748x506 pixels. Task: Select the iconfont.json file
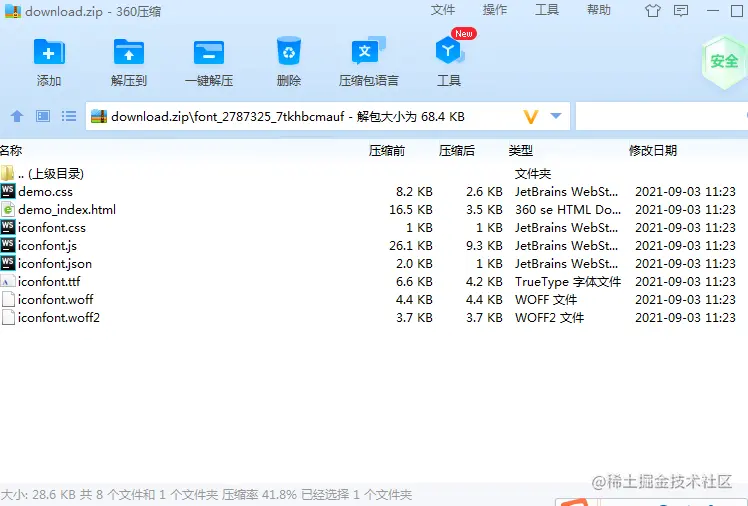(x=374, y=264)
